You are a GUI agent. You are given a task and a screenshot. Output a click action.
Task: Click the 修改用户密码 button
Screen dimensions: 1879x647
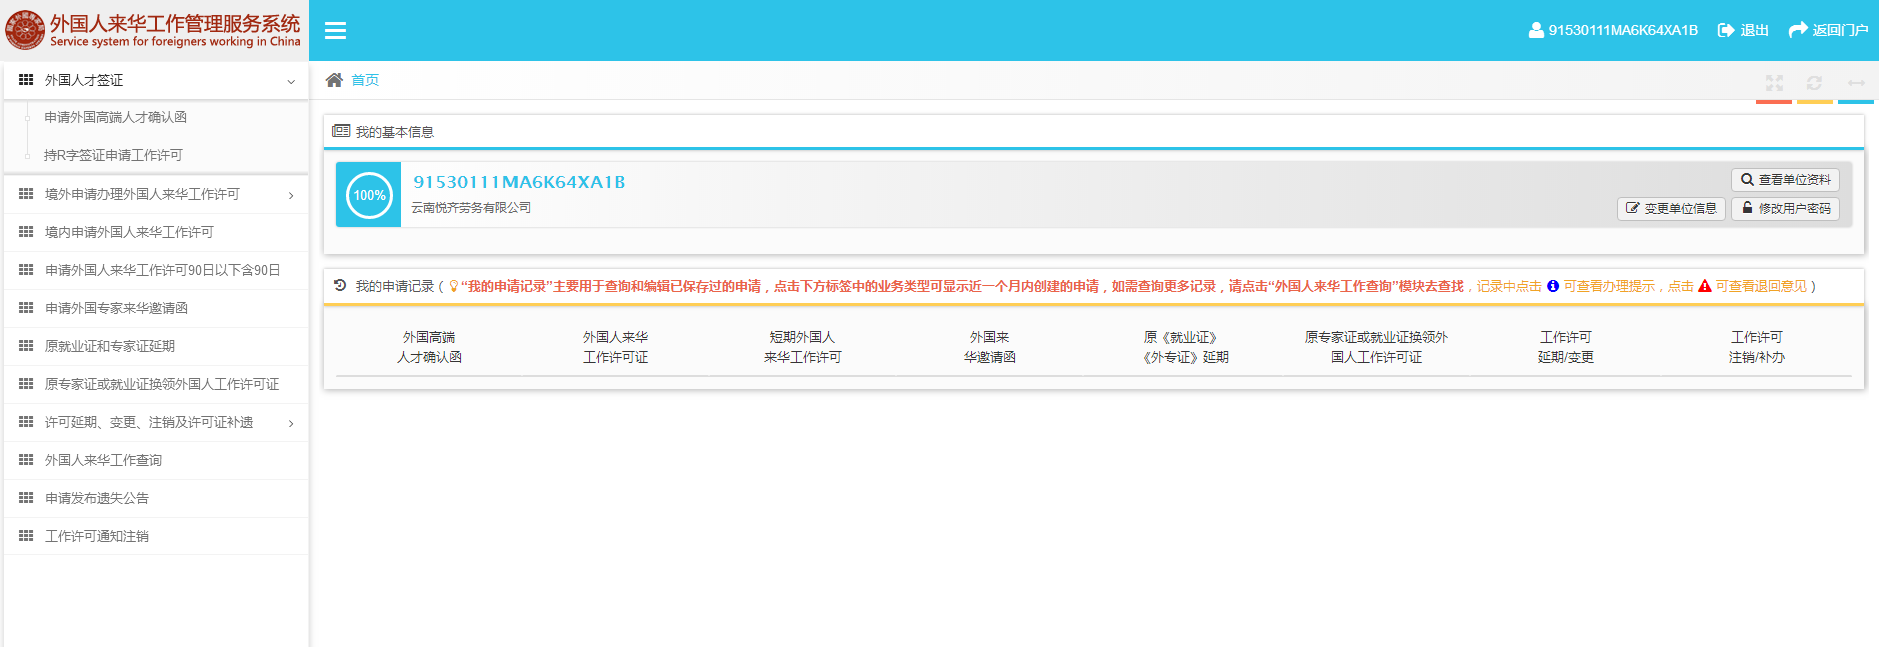click(1785, 208)
